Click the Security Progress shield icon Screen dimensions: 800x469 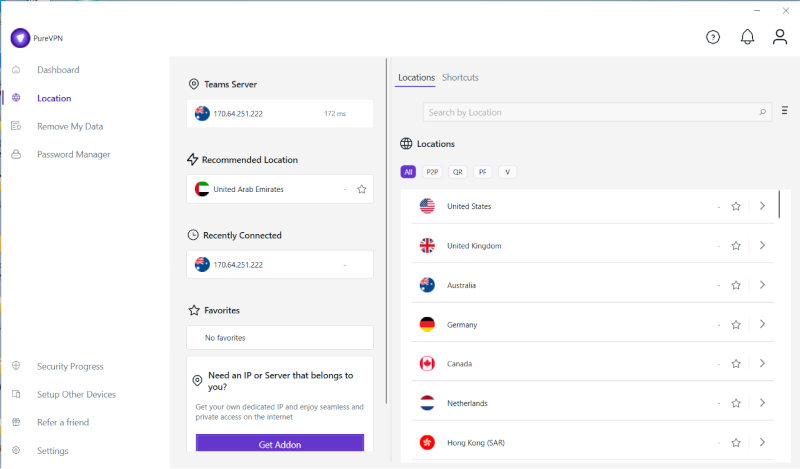click(x=16, y=365)
